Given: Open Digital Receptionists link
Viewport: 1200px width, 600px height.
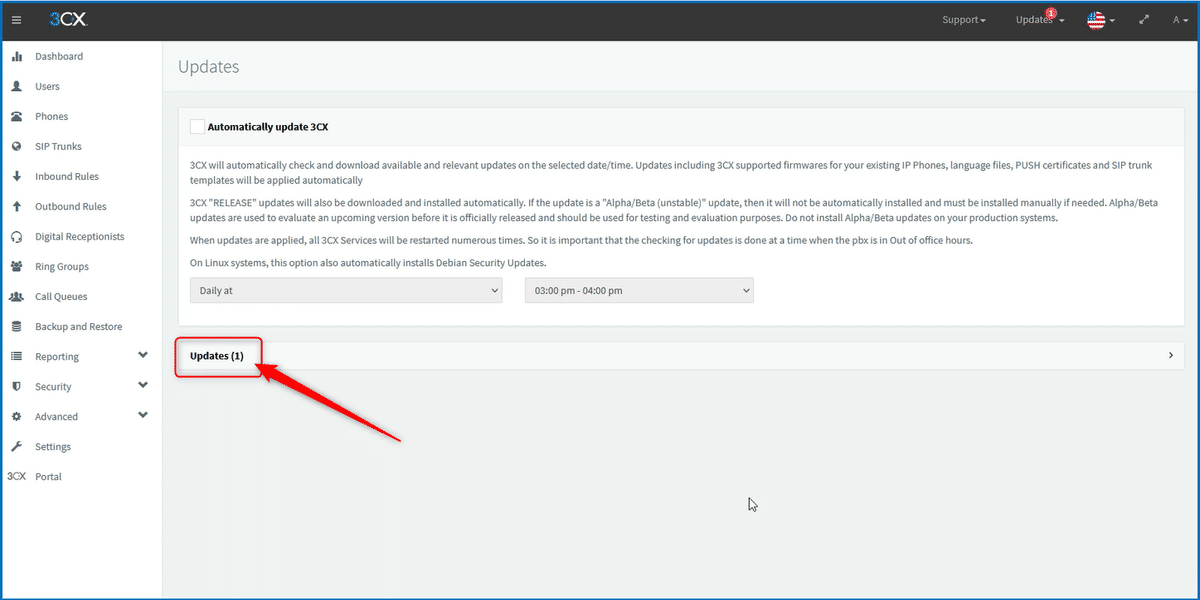Looking at the screenshot, I should tap(80, 236).
